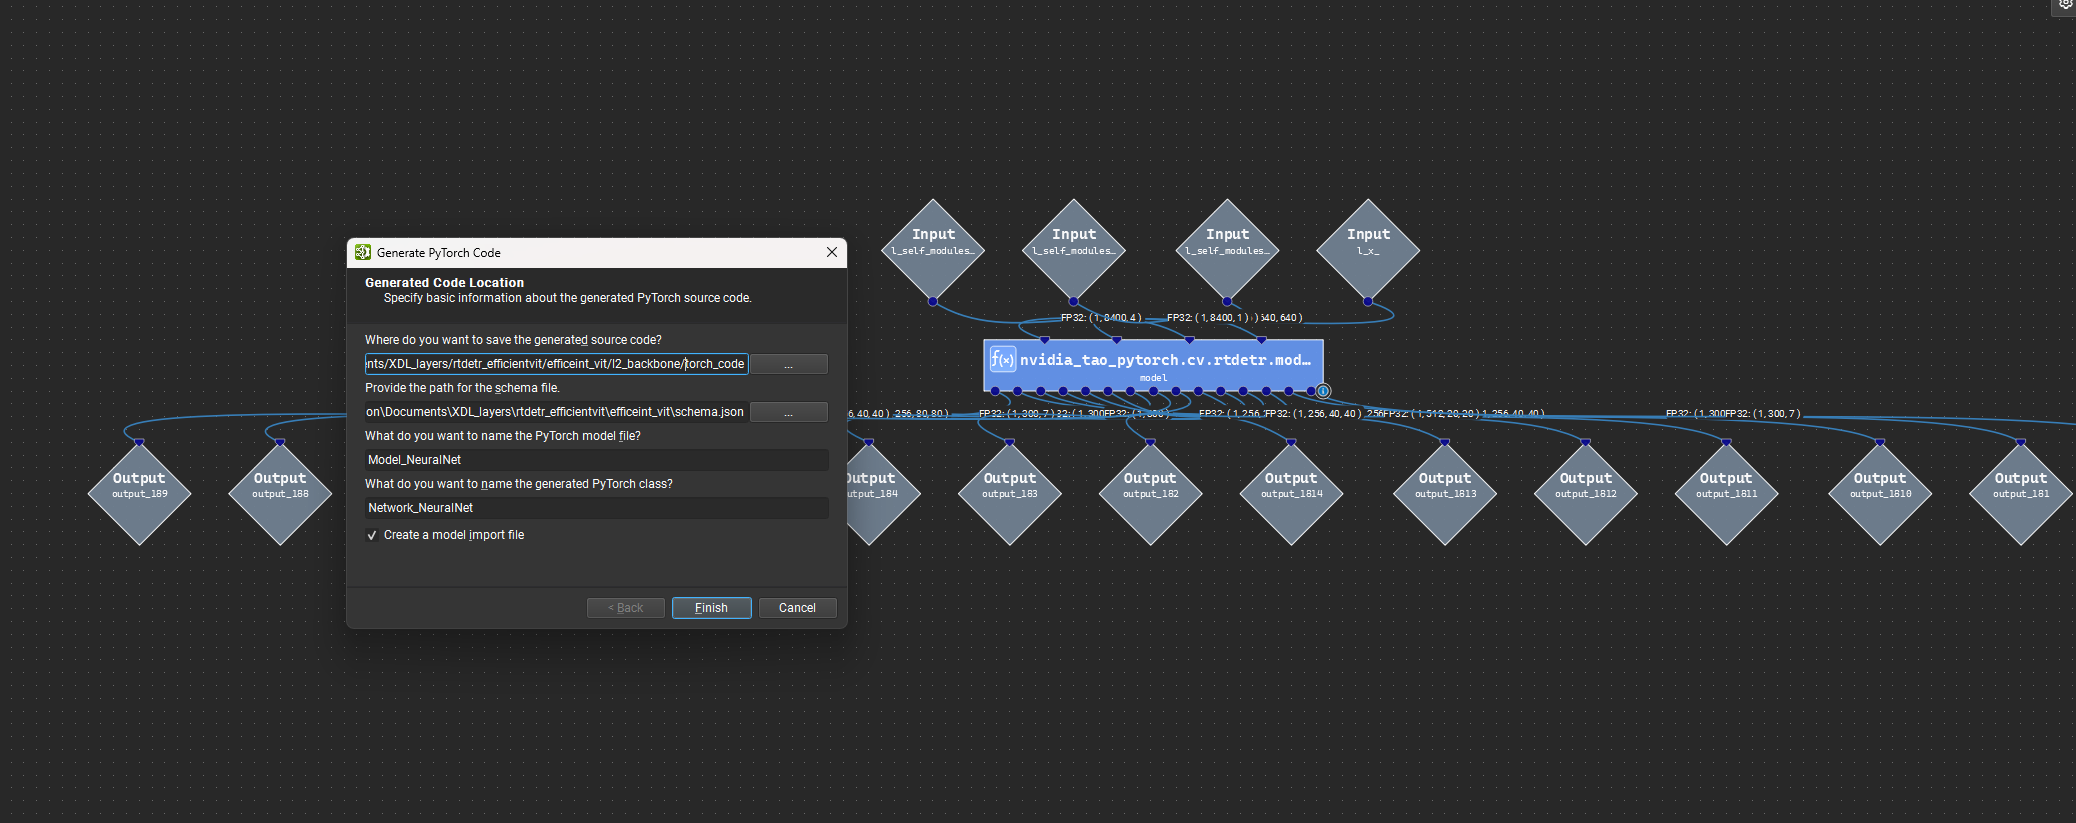Select the output_183 Output node

point(1010,492)
